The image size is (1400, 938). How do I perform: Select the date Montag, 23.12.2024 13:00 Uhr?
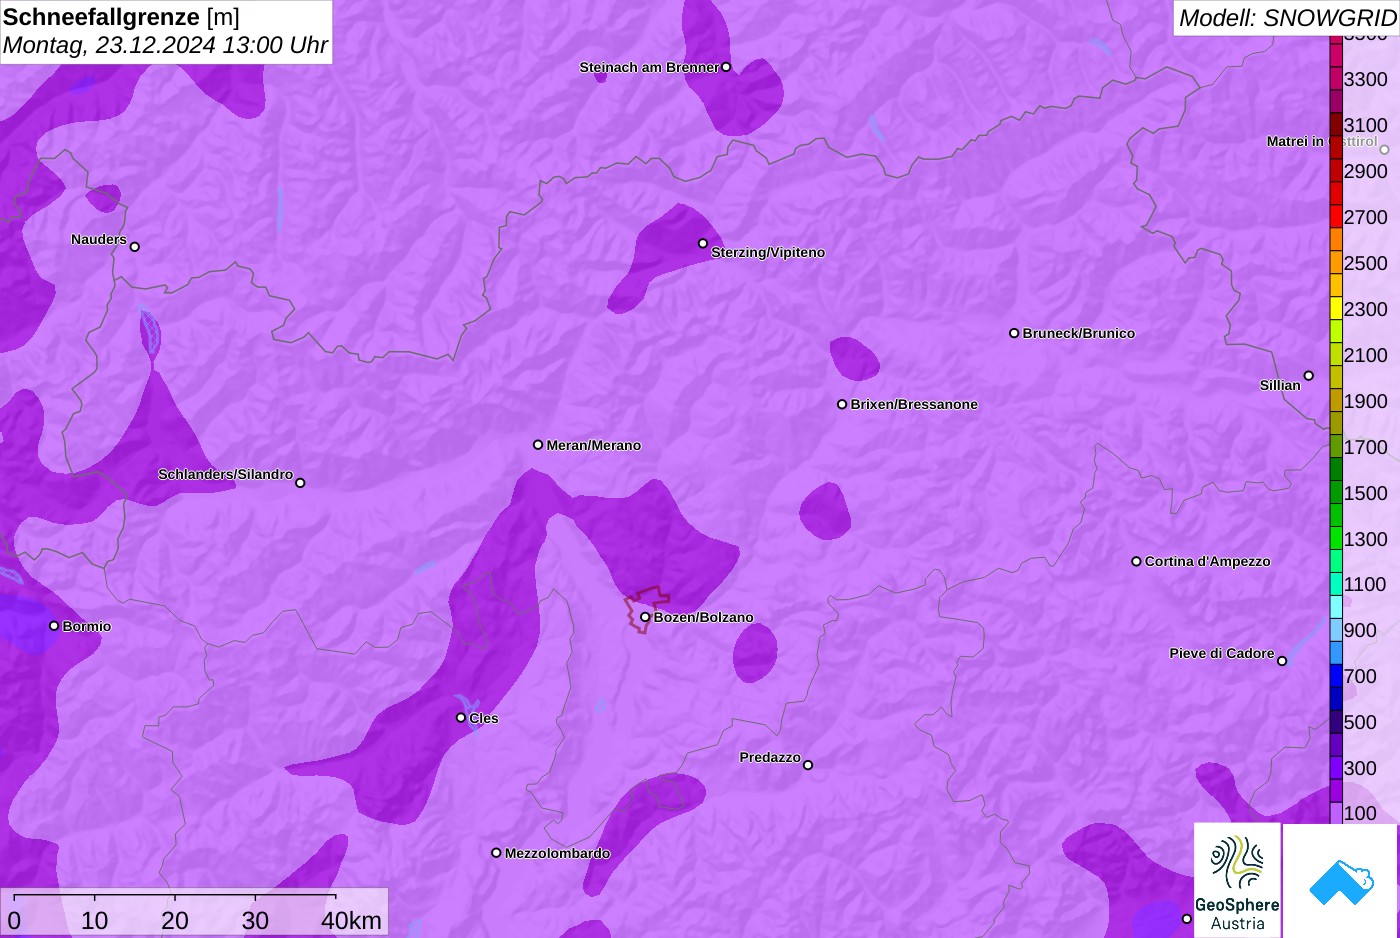(165, 45)
